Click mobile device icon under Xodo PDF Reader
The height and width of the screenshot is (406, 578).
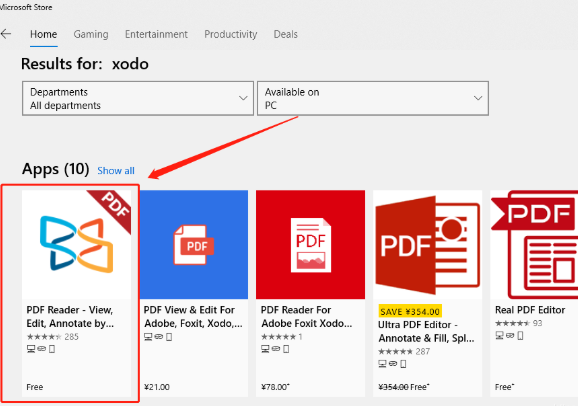pos(52,349)
